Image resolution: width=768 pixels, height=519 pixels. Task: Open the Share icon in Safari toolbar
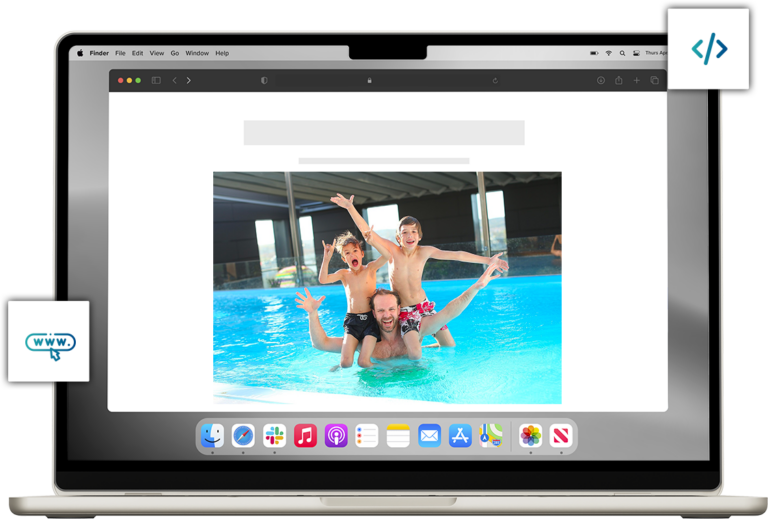click(x=619, y=80)
